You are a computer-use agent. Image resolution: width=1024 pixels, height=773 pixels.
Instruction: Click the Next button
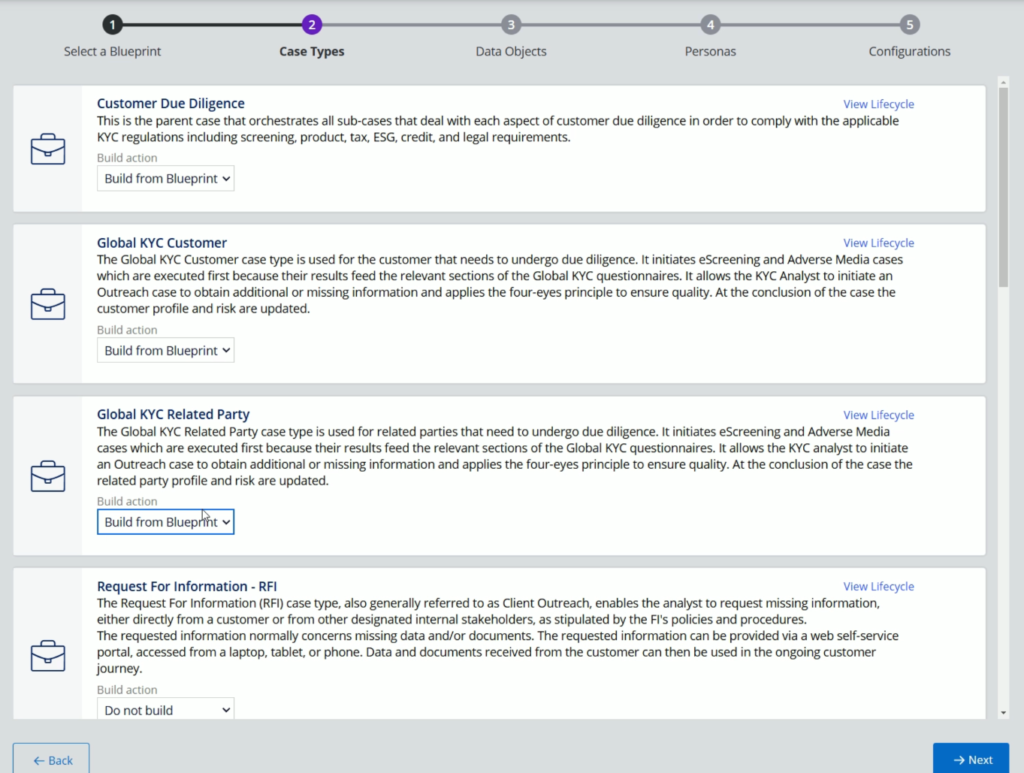point(971,759)
